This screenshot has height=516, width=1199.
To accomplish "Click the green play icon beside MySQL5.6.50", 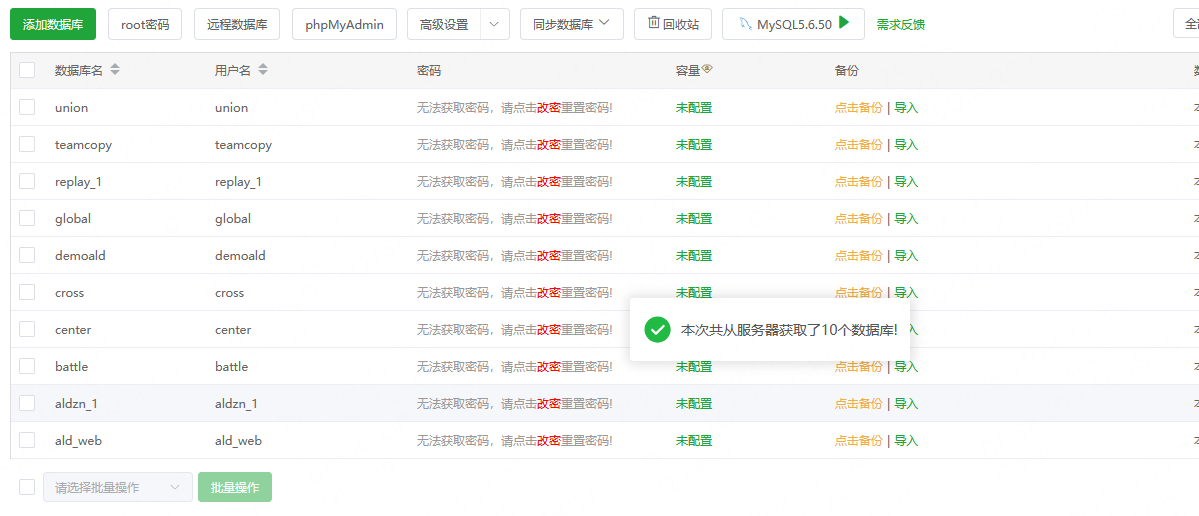I will click(844, 23).
